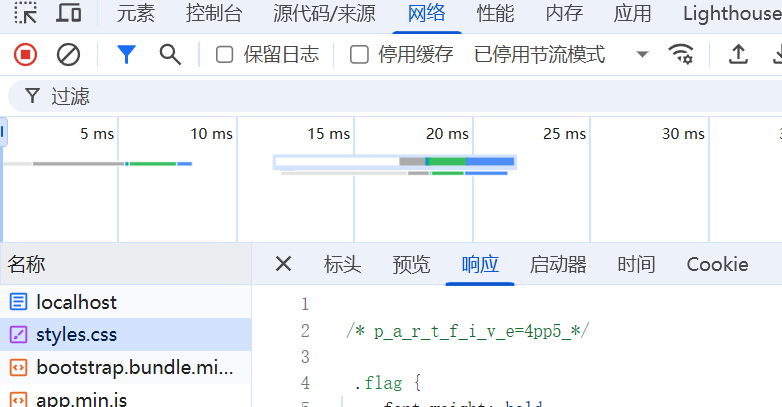Clear the network log

pyautogui.click(x=68, y=54)
